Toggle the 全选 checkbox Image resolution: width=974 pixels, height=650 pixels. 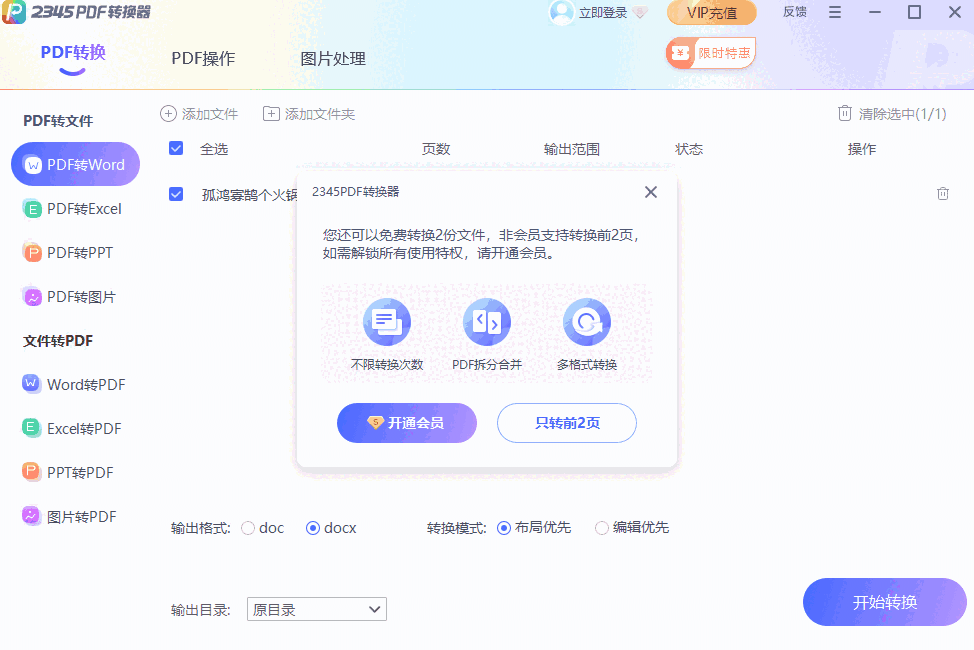pos(176,148)
